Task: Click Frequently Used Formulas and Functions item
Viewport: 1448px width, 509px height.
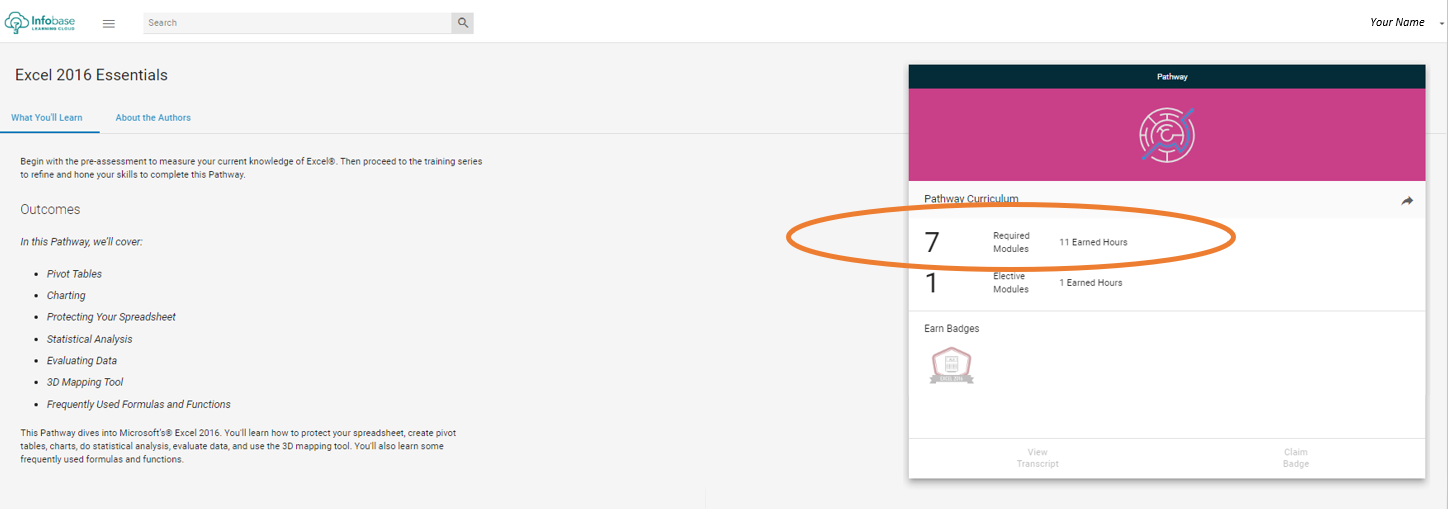Action: coord(139,405)
